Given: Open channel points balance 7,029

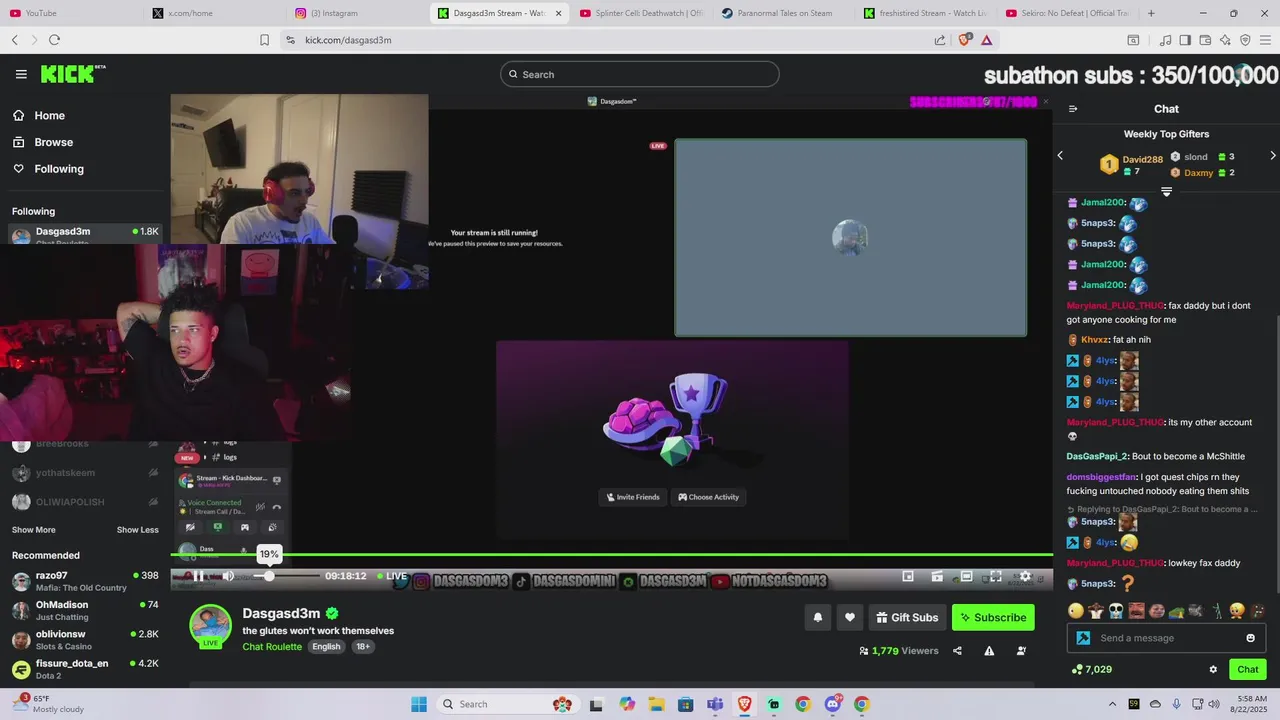Looking at the screenshot, I should point(1092,670).
